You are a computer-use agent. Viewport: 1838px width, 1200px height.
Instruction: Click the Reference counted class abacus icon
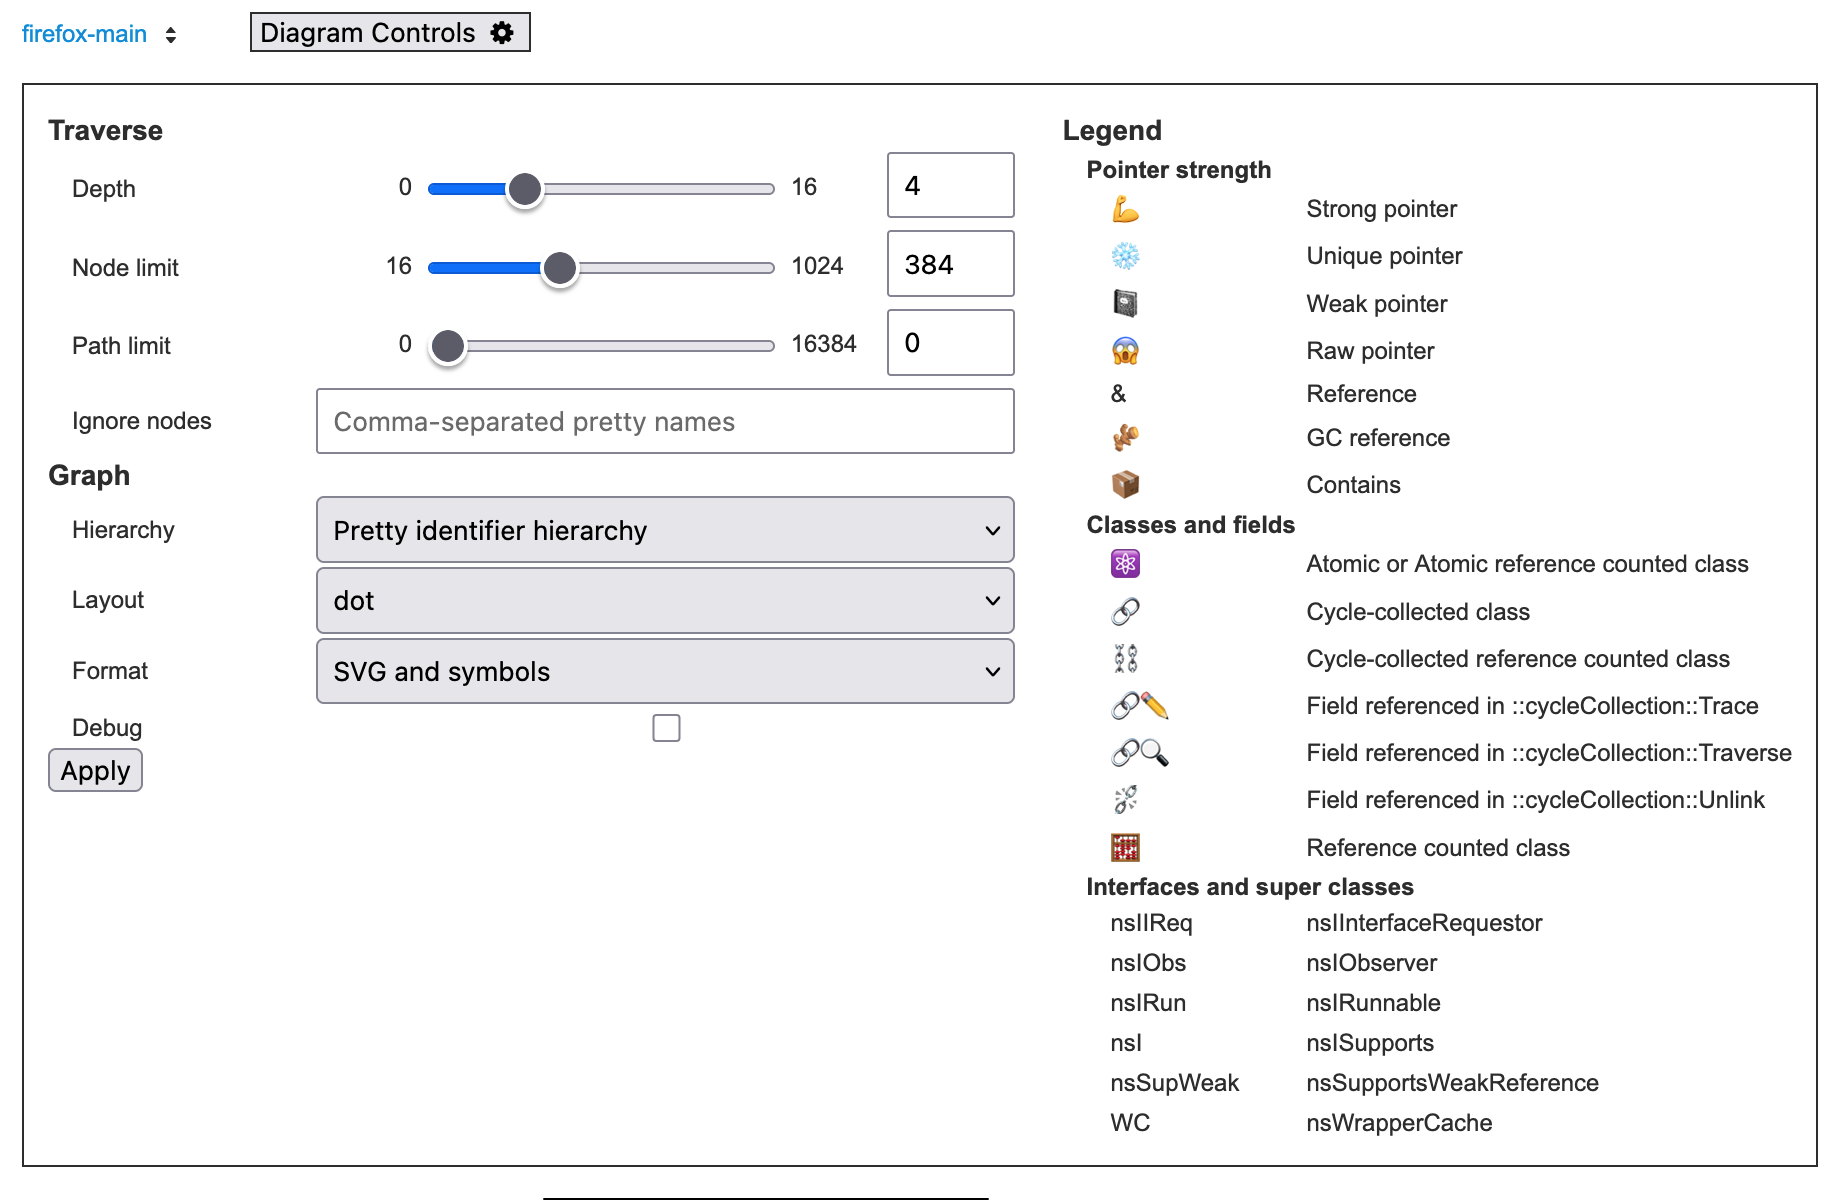pos(1125,848)
